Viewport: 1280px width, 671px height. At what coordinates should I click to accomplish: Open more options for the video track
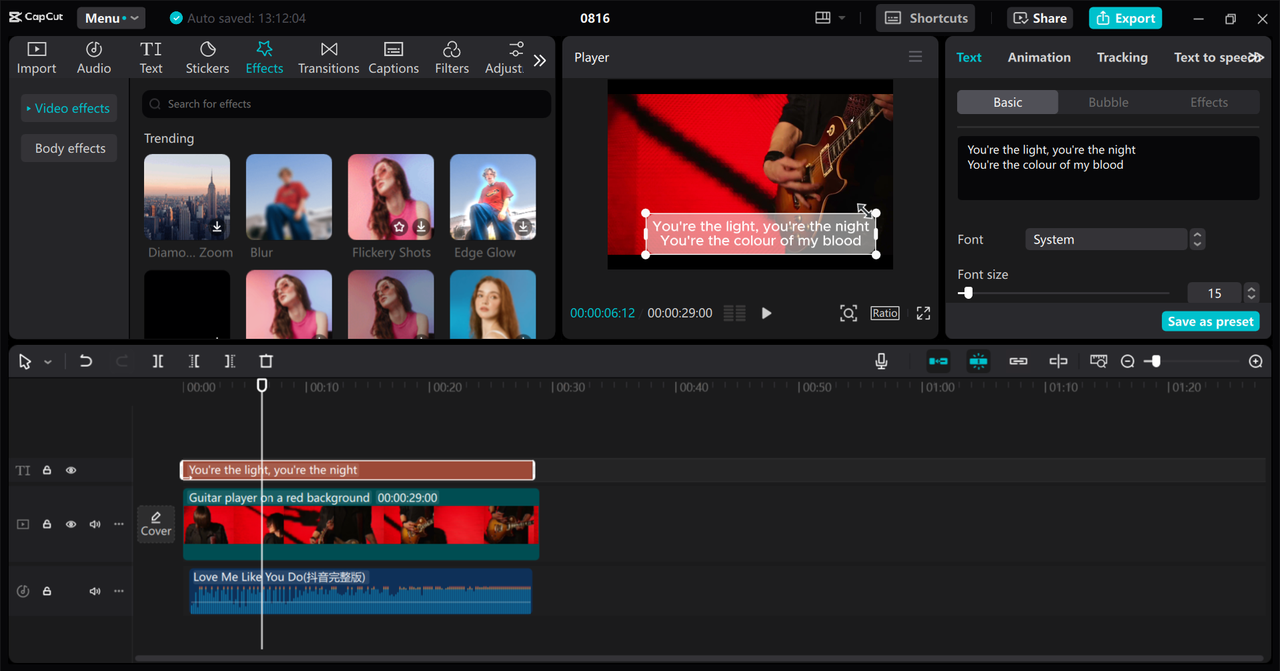click(119, 524)
